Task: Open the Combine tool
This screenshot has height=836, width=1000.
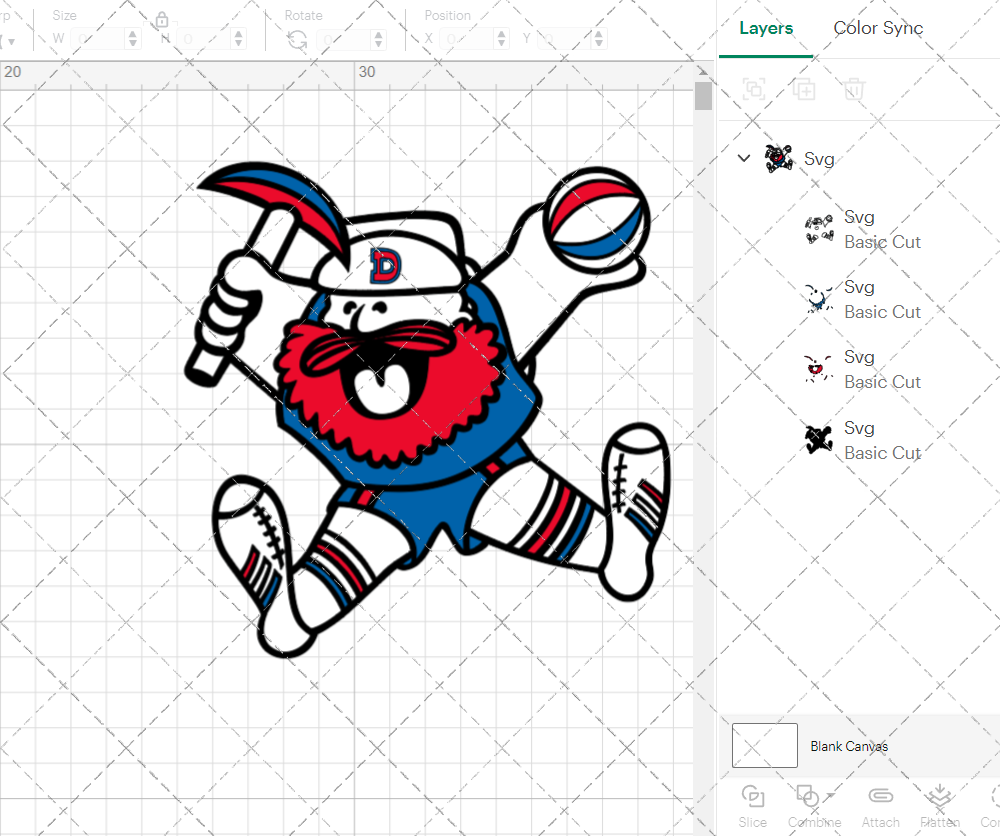Action: pyautogui.click(x=814, y=806)
